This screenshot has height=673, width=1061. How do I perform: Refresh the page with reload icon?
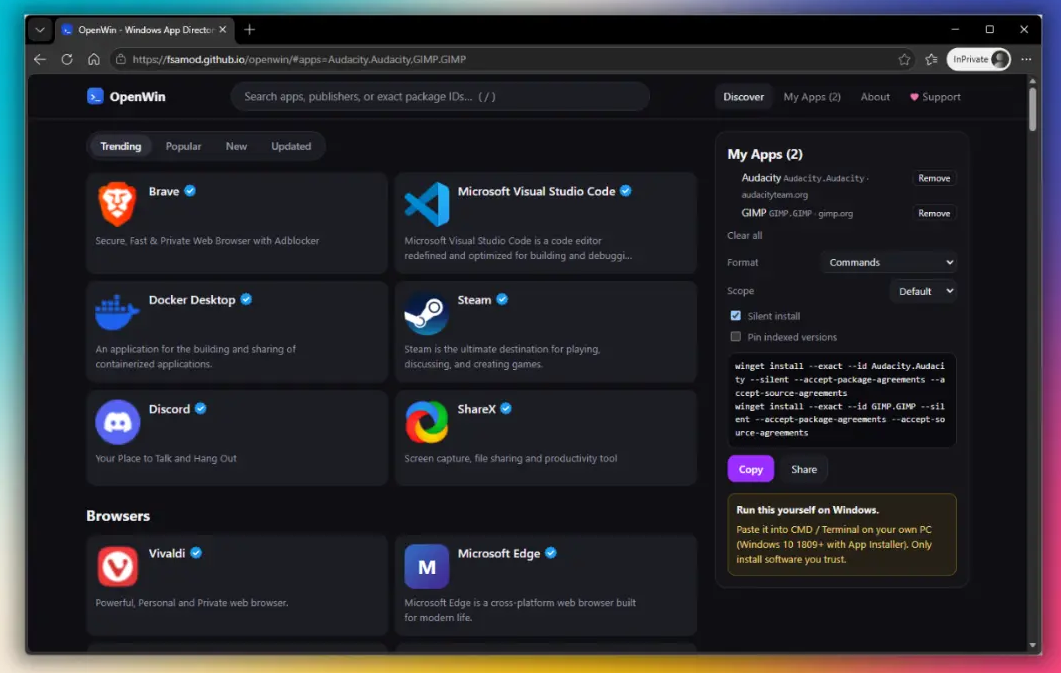[x=67, y=59]
